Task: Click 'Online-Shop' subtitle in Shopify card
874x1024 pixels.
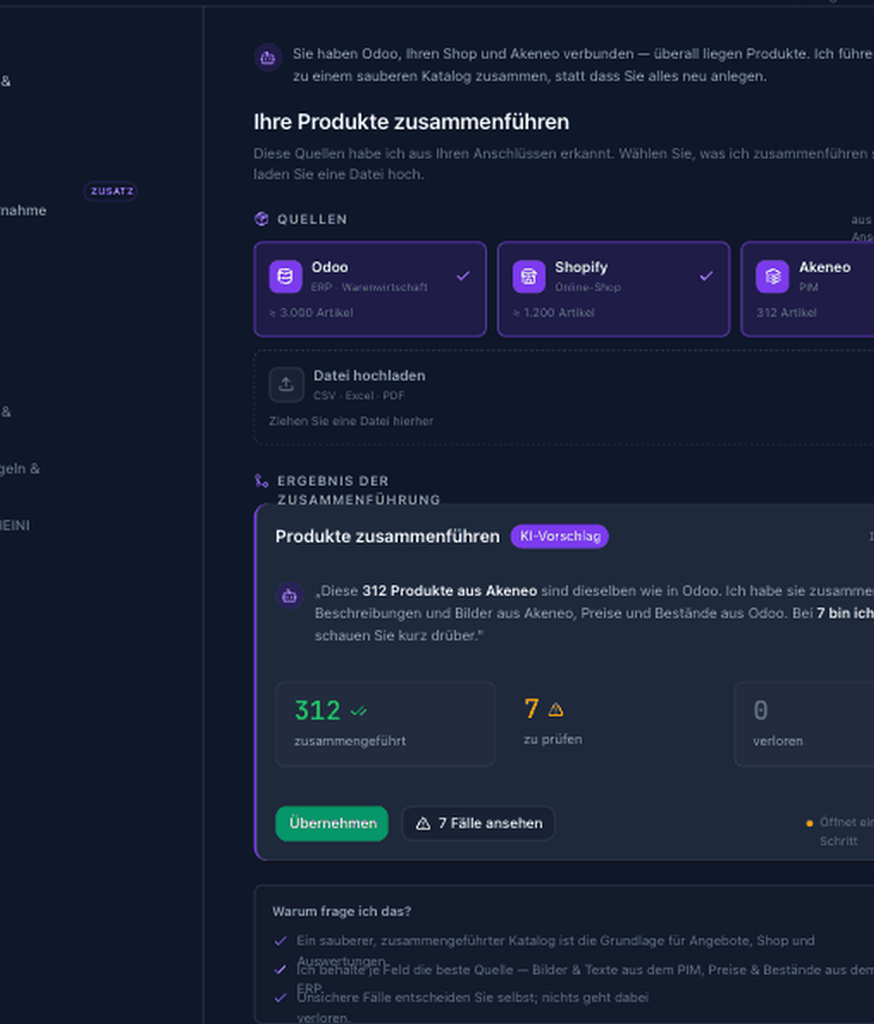Action: pos(588,287)
